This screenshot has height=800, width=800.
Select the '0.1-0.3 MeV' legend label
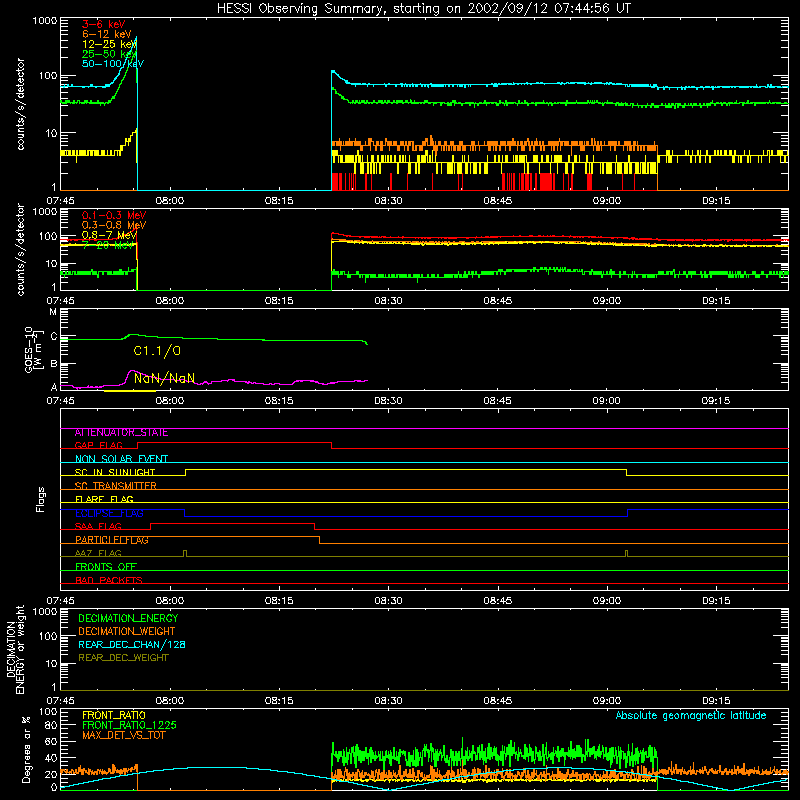tap(114, 215)
